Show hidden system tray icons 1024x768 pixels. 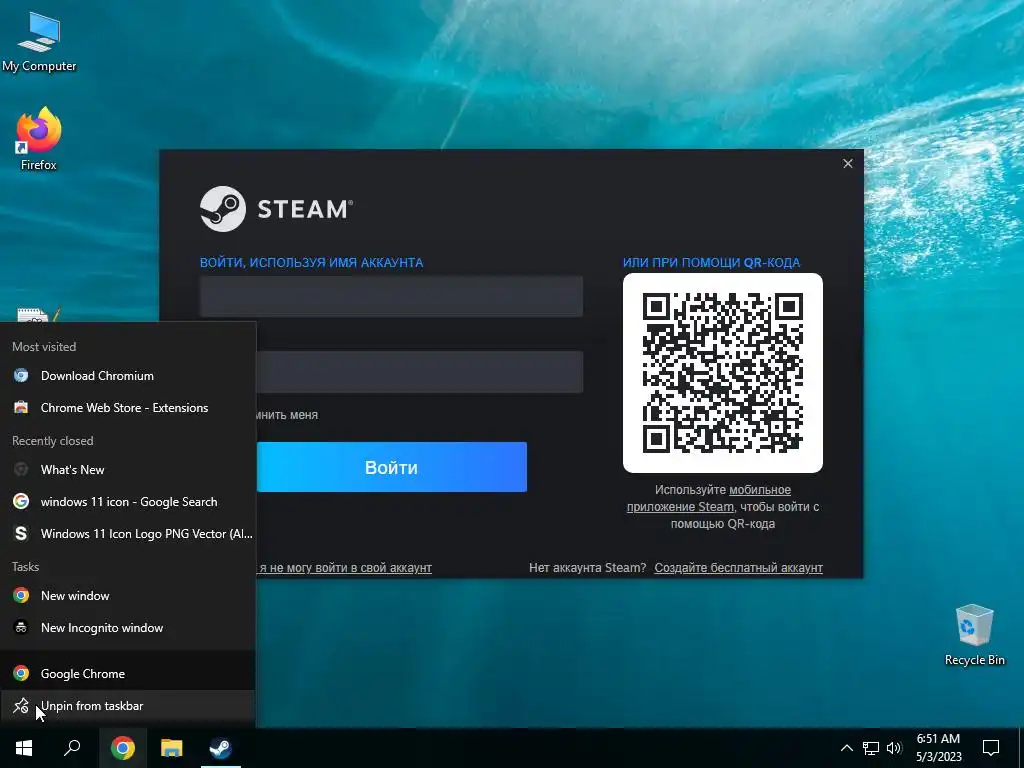(x=846, y=748)
